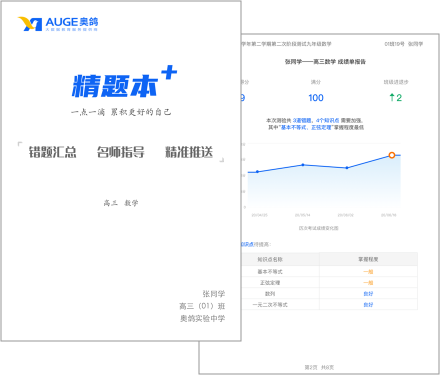This screenshot has height=375, width=440.
Task: Click the 正弦定理 table row name
Action: 270,283
